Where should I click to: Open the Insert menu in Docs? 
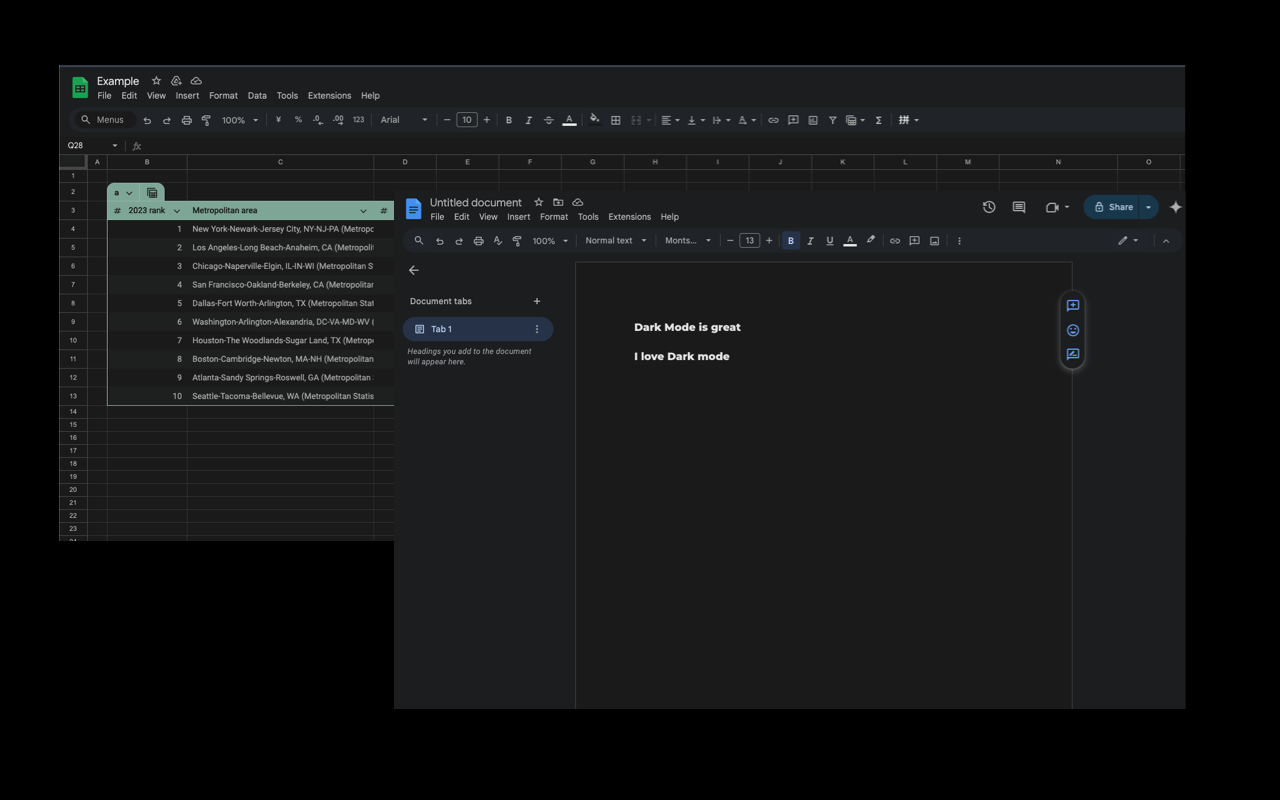pyautogui.click(x=518, y=217)
